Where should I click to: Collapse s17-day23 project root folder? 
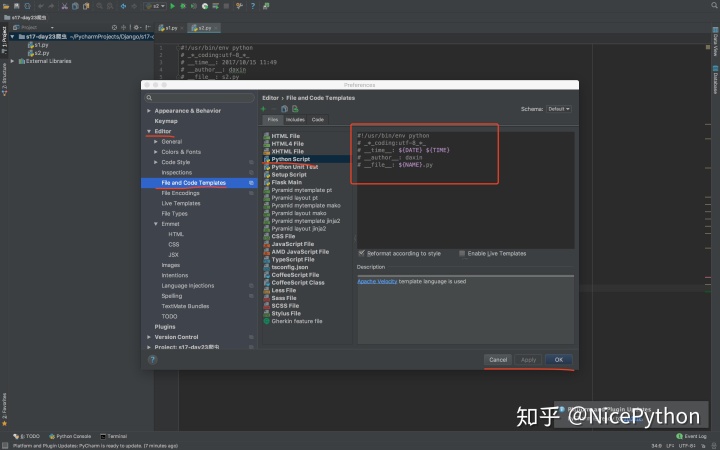coord(12,36)
